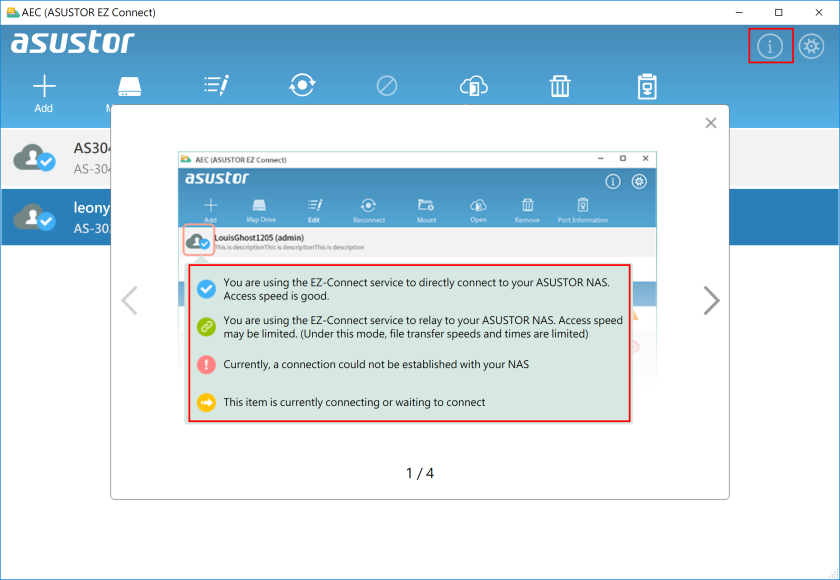Minimize the AEC window
The width and height of the screenshot is (840, 580).
[739, 12]
